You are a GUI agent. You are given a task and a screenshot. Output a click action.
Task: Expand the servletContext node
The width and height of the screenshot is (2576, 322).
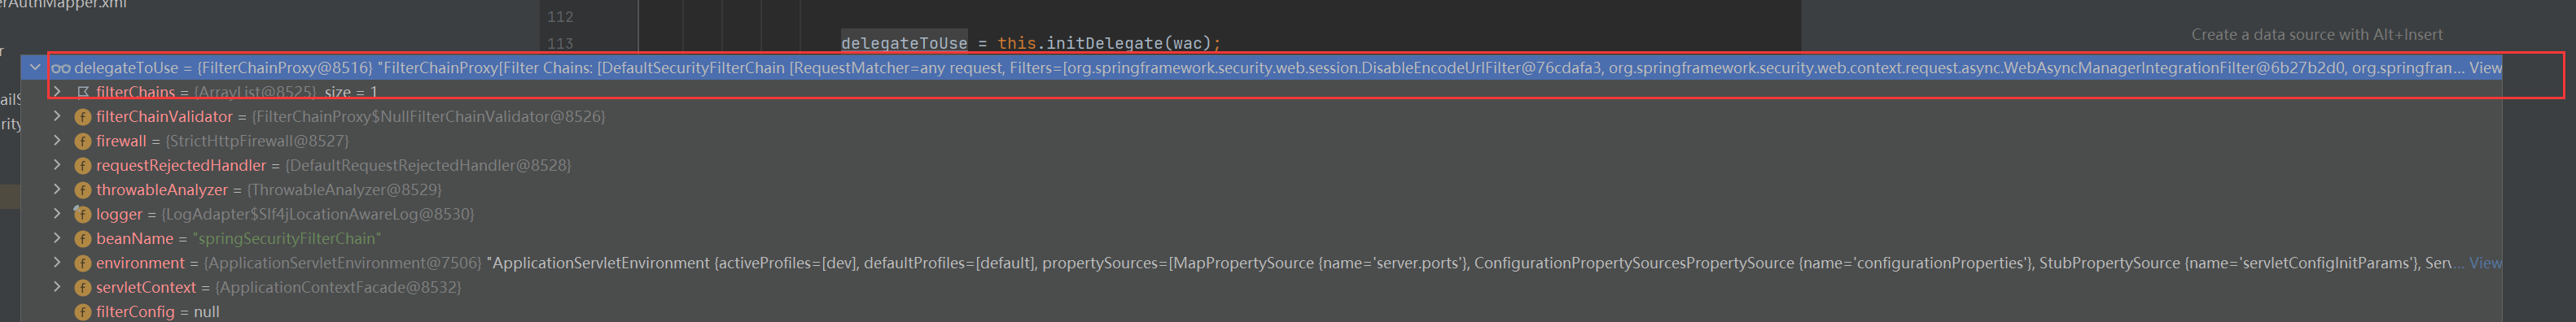[57, 287]
